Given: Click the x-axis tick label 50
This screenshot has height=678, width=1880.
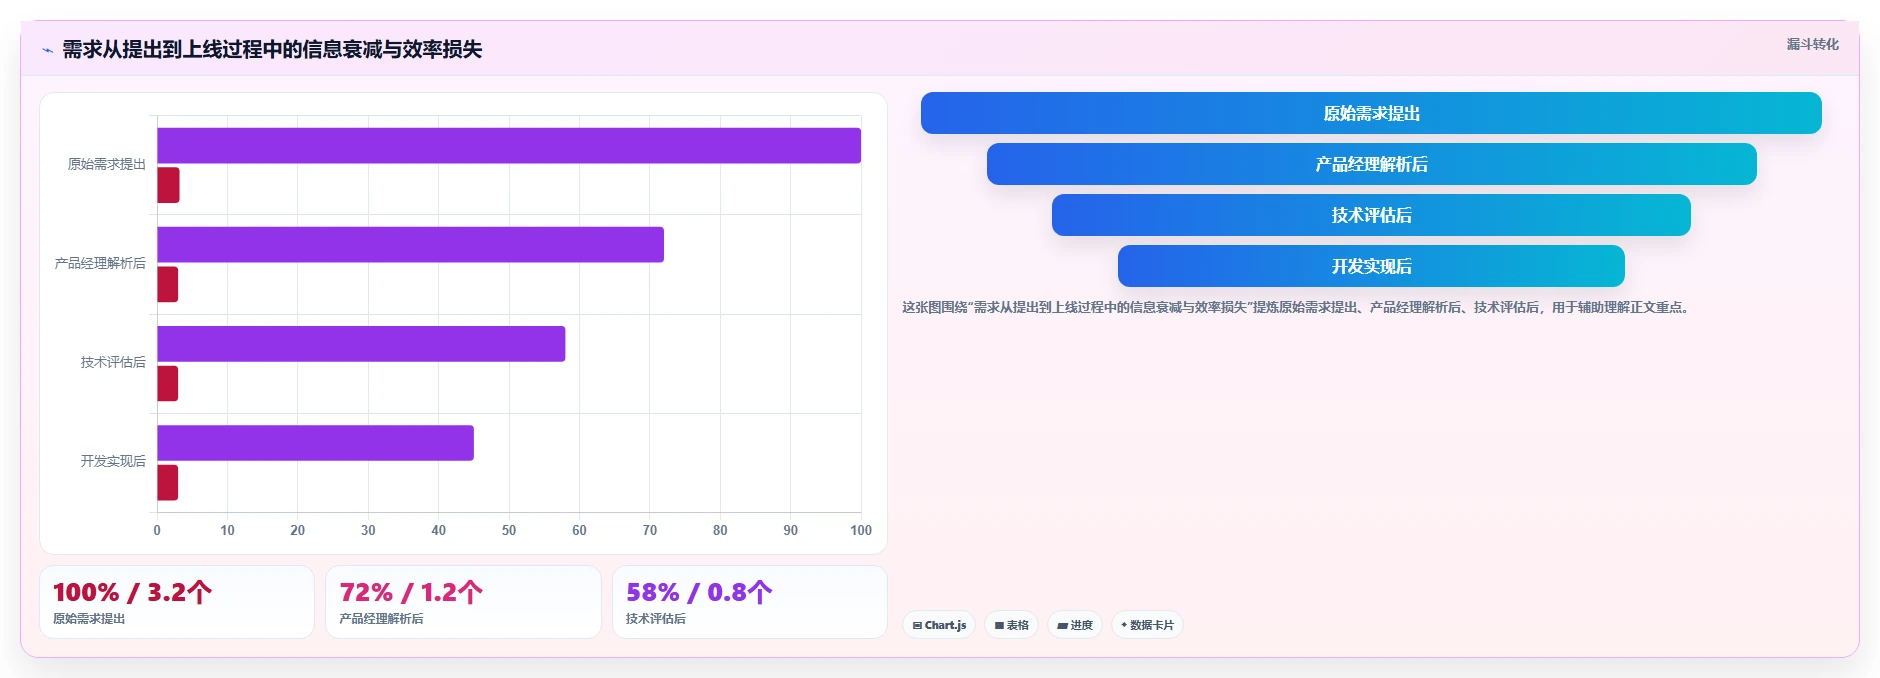Looking at the screenshot, I should pyautogui.click(x=509, y=530).
